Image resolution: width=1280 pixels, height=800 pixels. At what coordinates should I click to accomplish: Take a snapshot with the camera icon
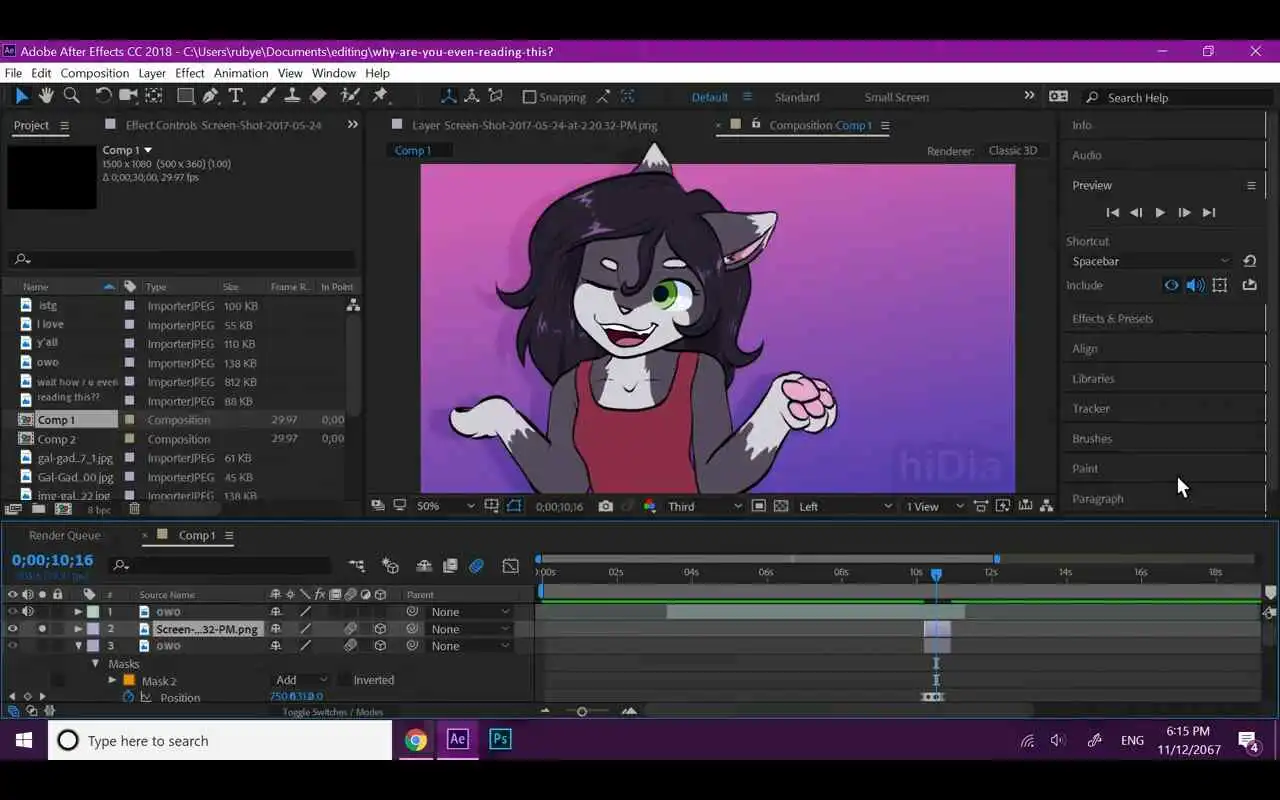(605, 506)
